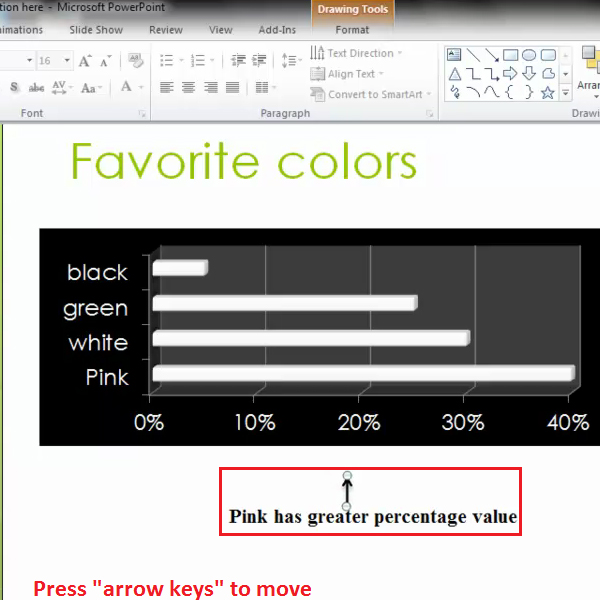Click the Numbering icon
This screenshot has width=600, height=600.
(x=198, y=60)
